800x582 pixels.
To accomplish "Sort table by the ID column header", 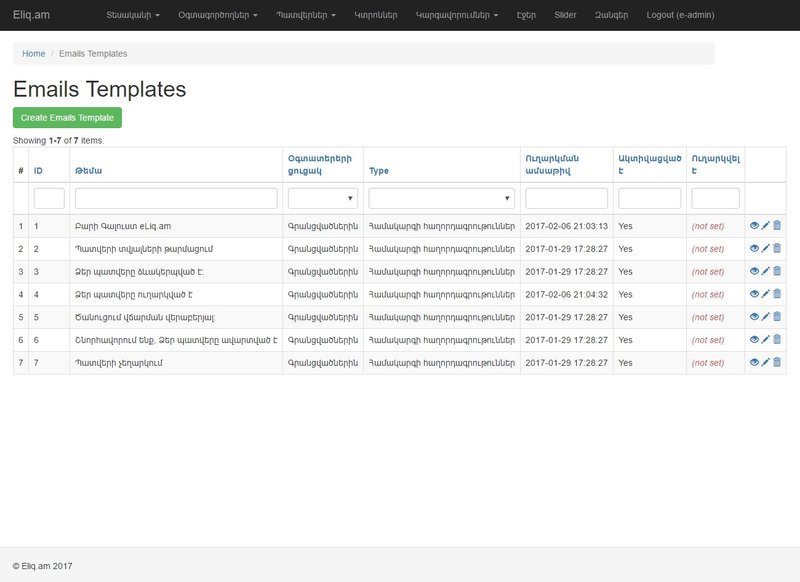I will (x=38, y=171).
